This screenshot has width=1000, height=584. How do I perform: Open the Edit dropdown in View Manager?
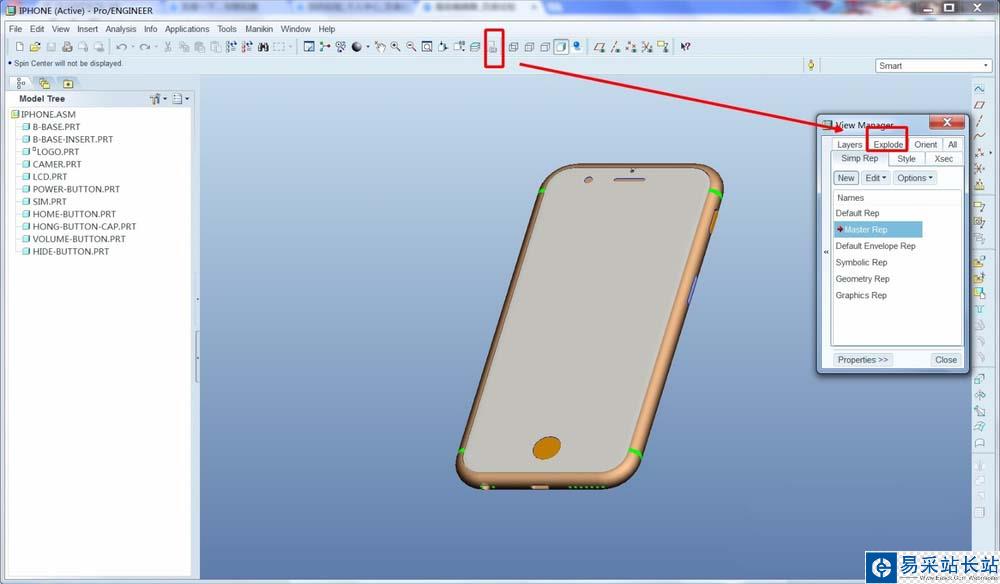[x=876, y=178]
